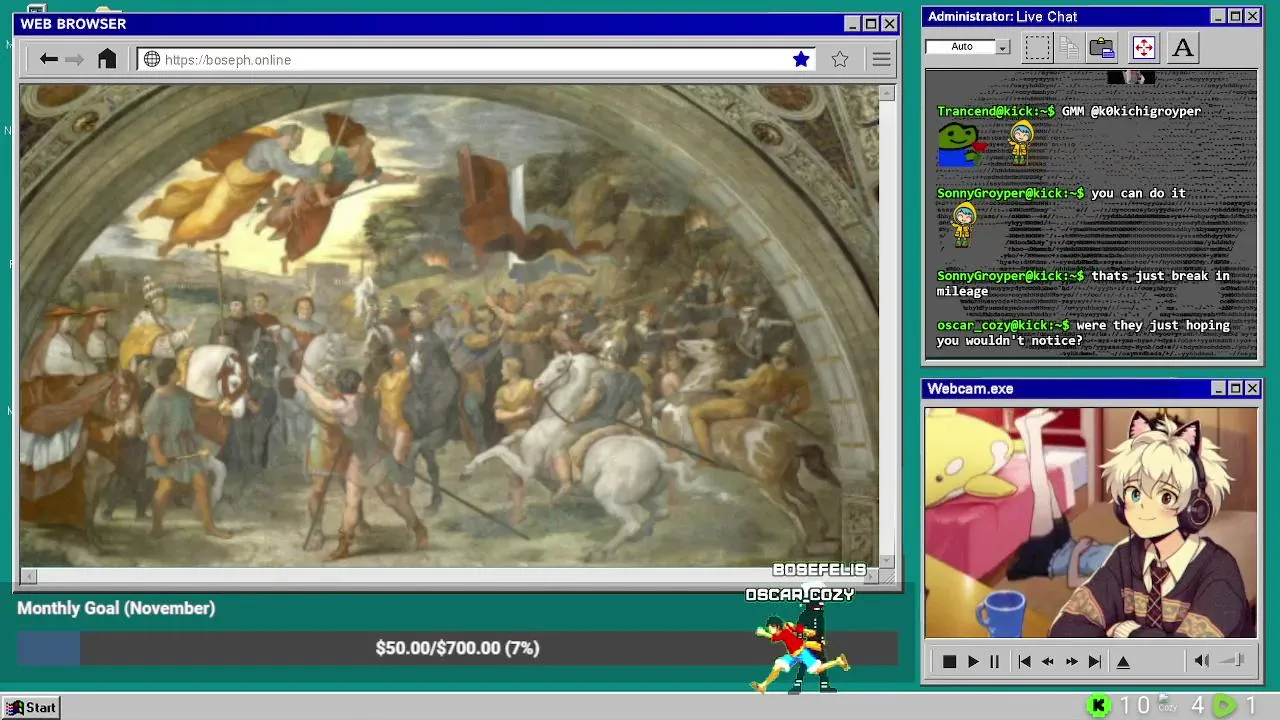
Task: Click the outlined favorites star
Action: click(x=840, y=60)
